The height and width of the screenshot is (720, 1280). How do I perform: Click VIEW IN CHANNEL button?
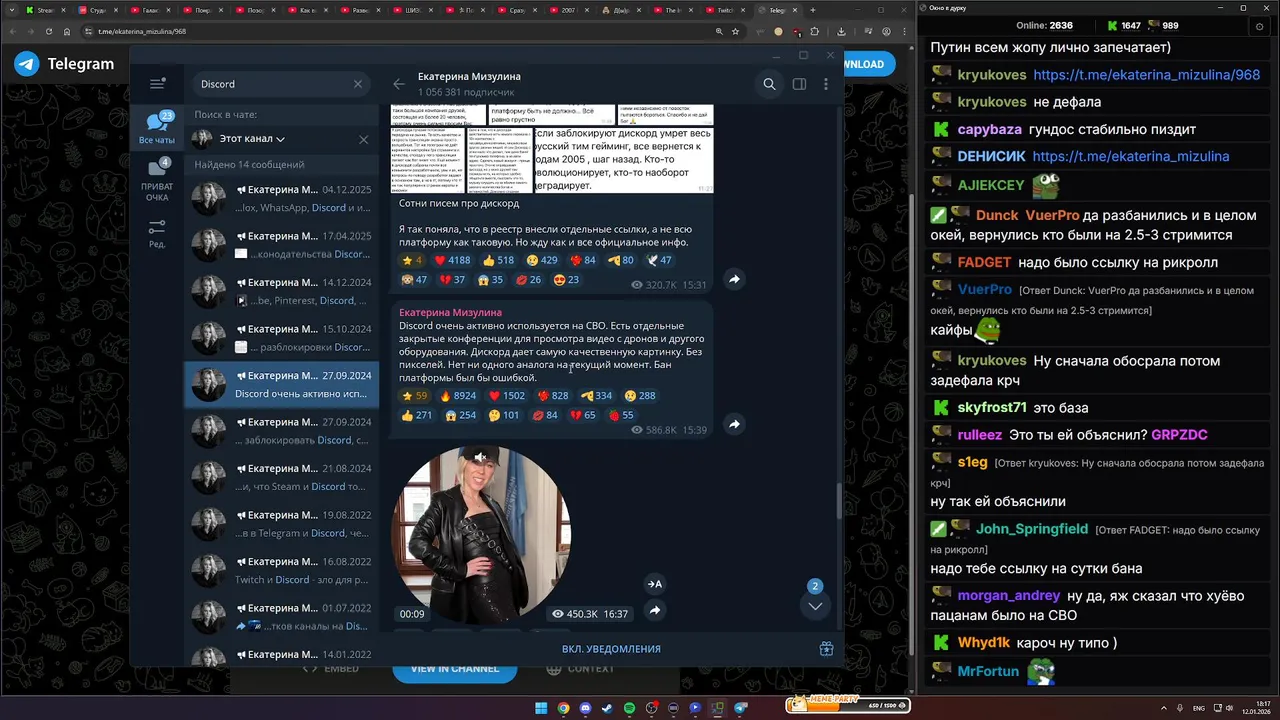[x=455, y=669]
